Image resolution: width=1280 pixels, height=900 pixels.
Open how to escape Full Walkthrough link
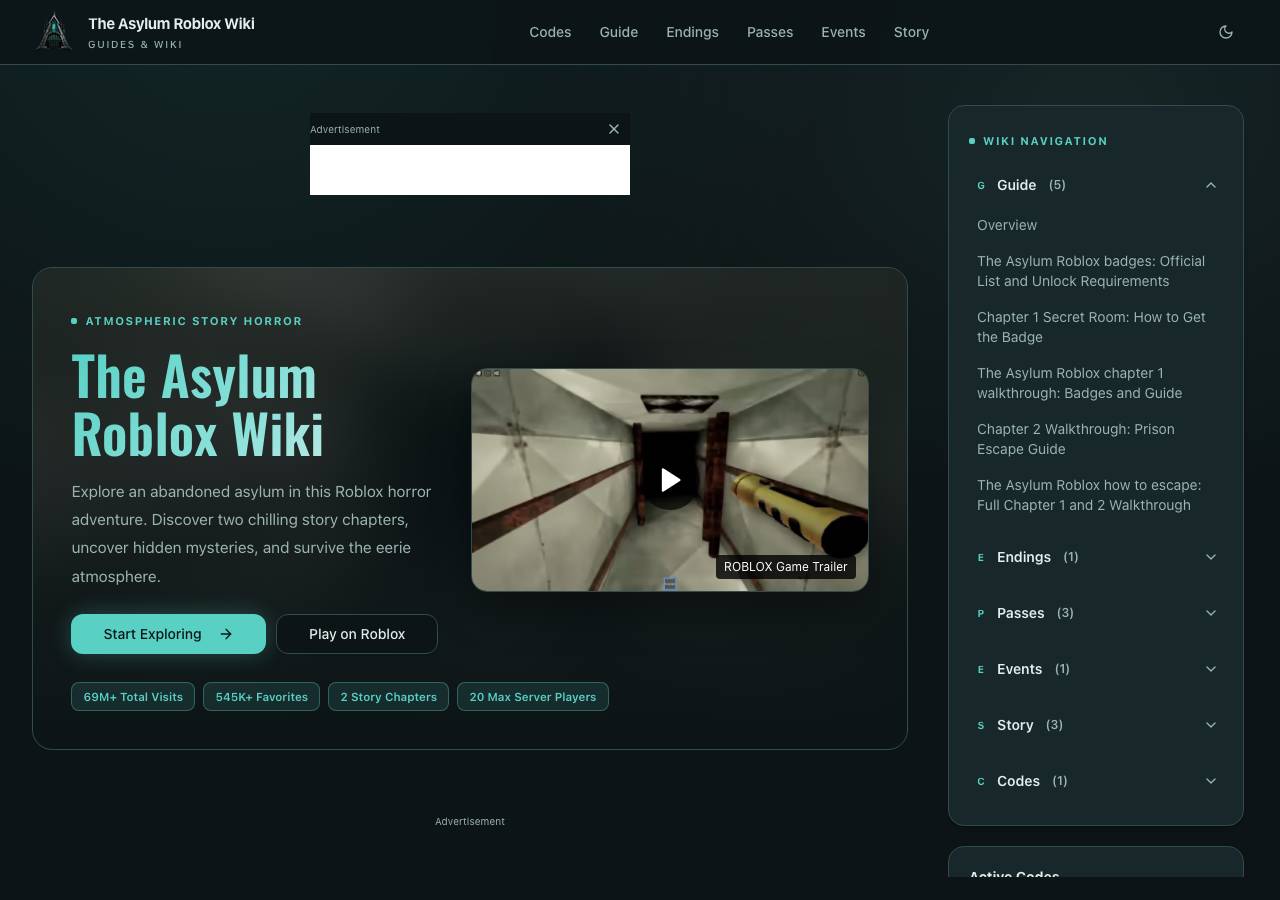(x=1089, y=495)
